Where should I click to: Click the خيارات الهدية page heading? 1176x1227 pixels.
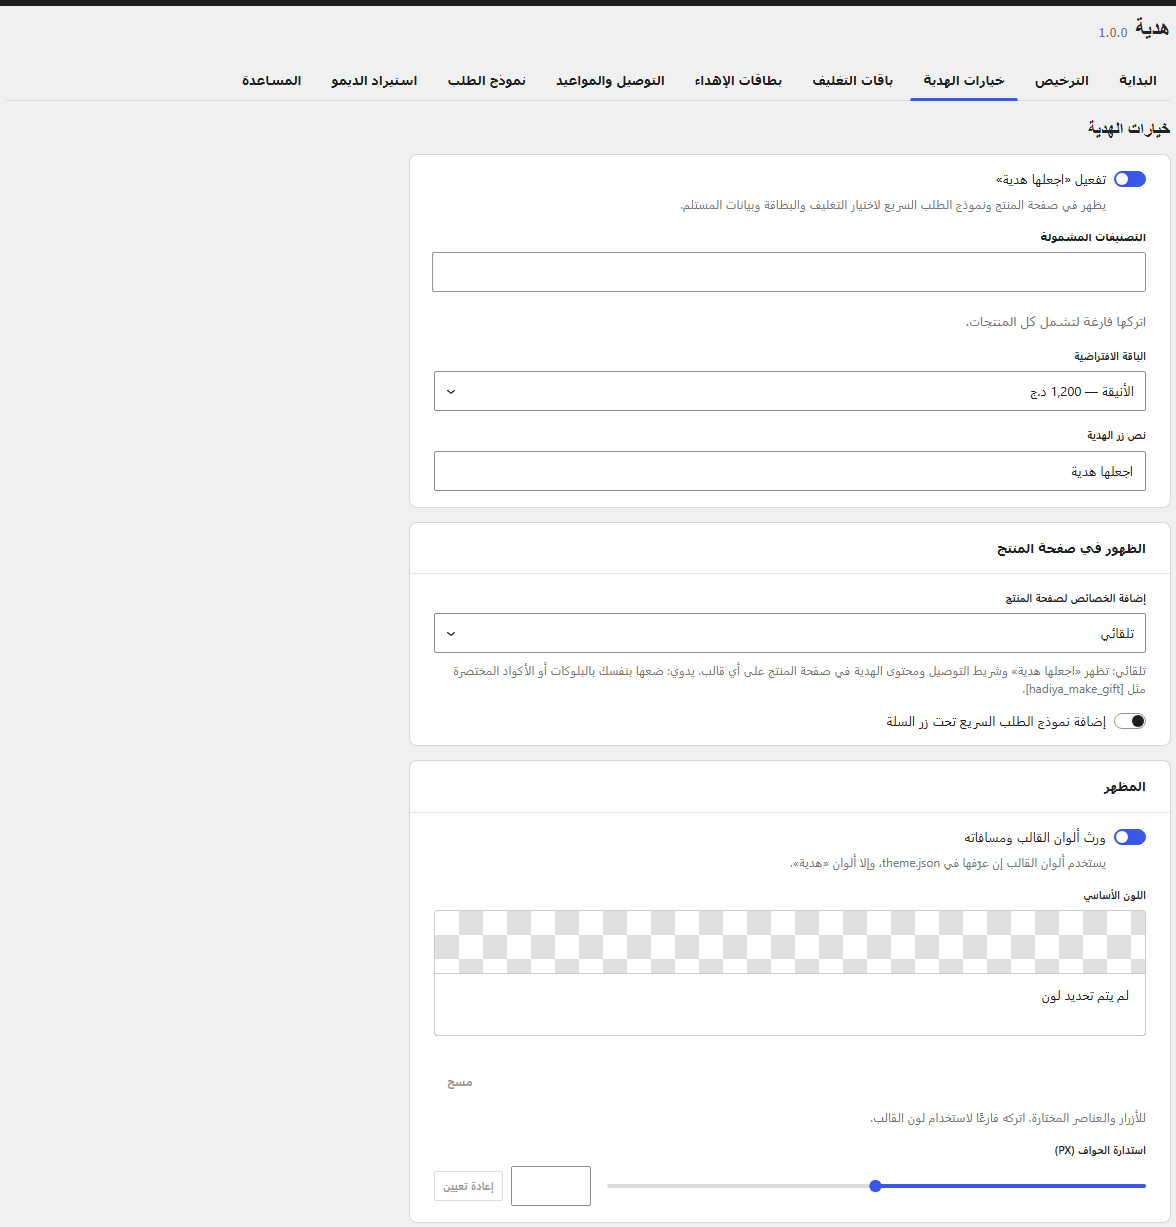pyautogui.click(x=1129, y=128)
